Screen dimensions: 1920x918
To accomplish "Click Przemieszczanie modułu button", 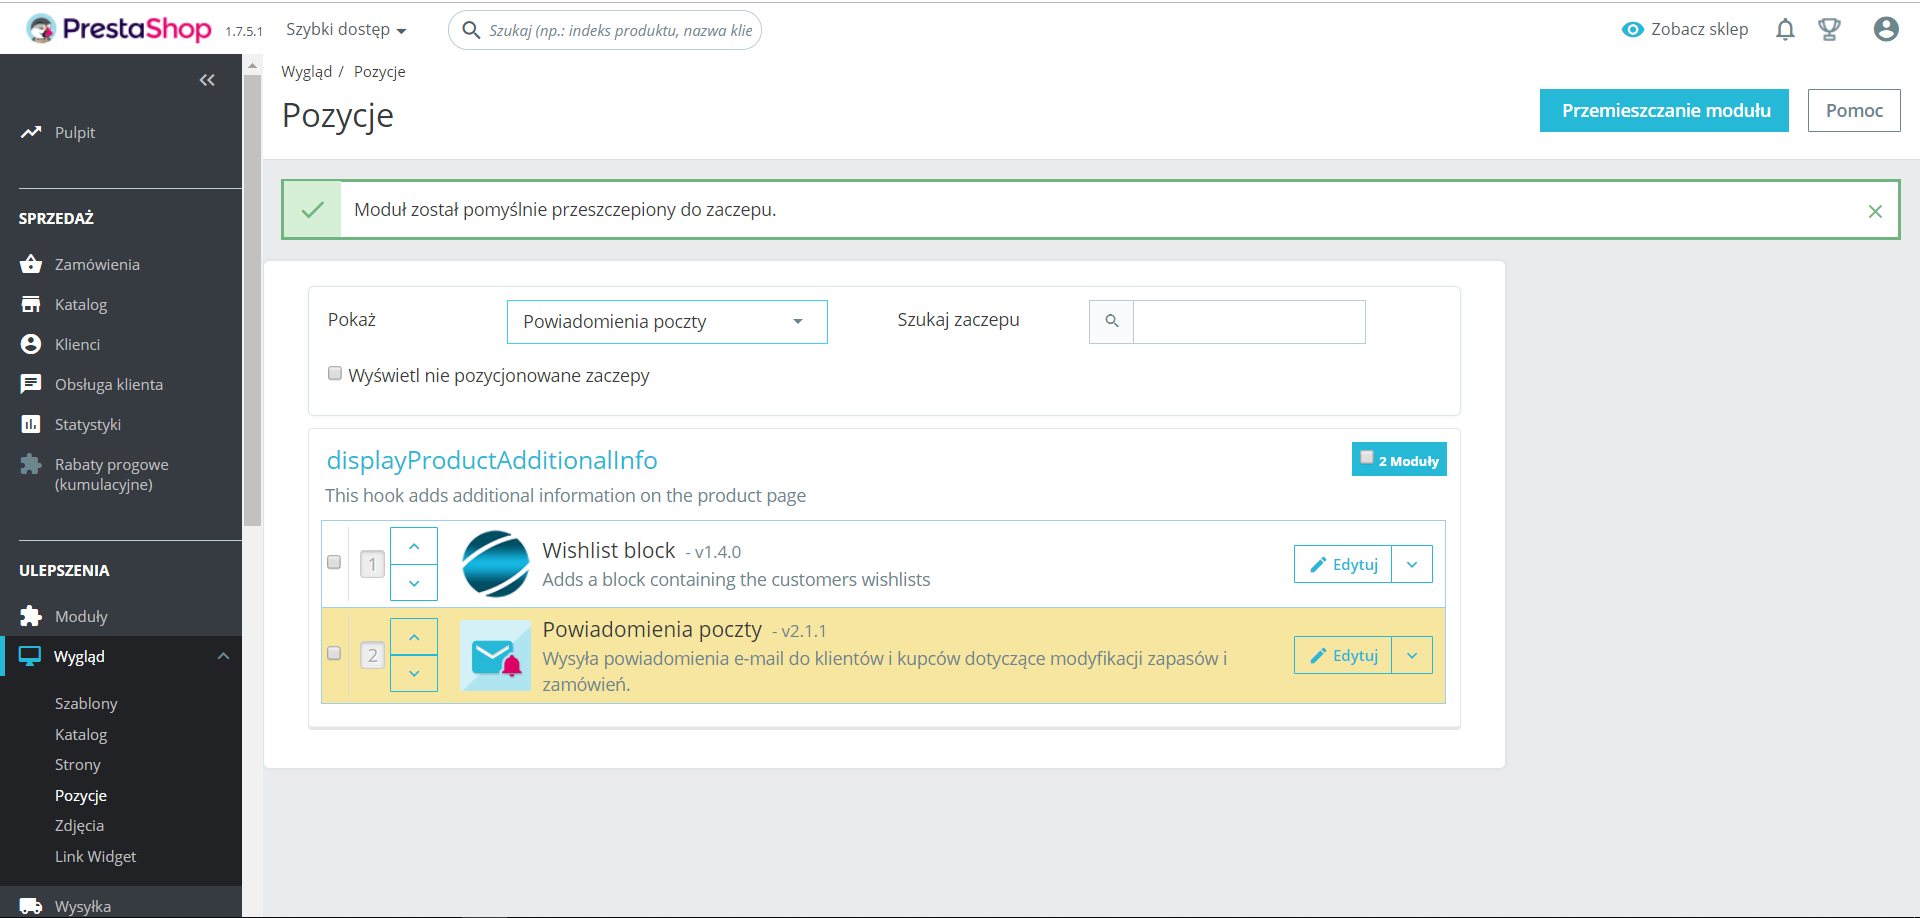I will point(1664,110).
